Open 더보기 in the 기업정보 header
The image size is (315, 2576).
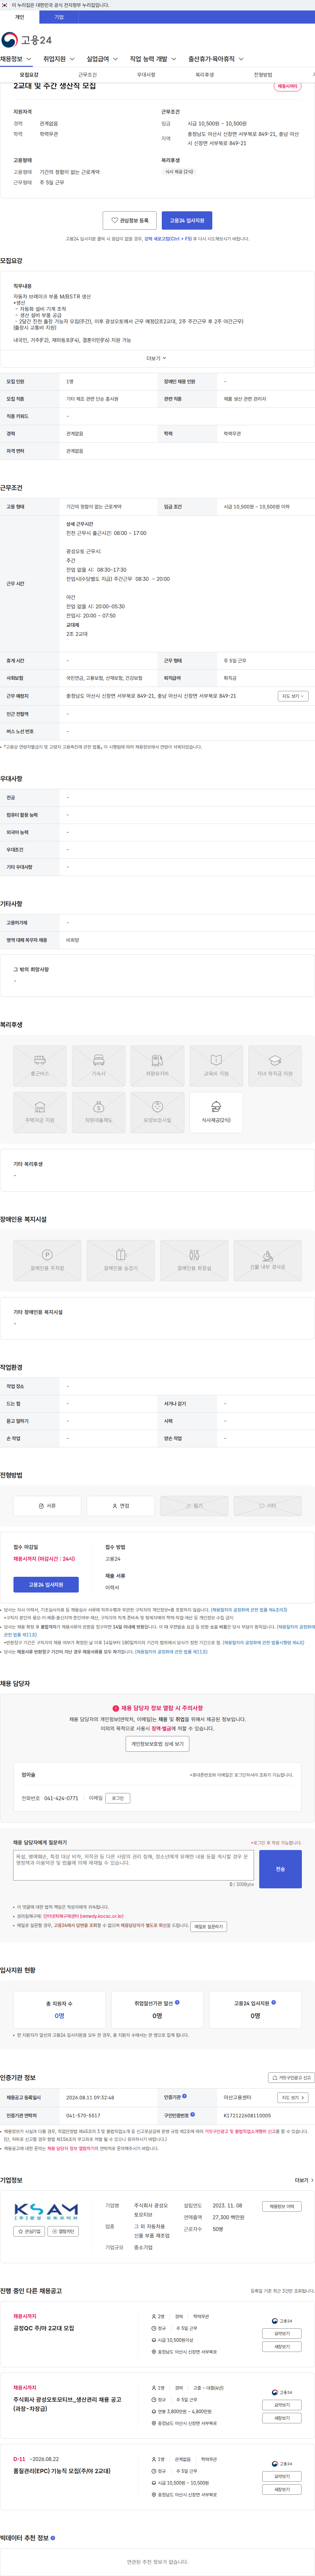pyautogui.click(x=304, y=2180)
